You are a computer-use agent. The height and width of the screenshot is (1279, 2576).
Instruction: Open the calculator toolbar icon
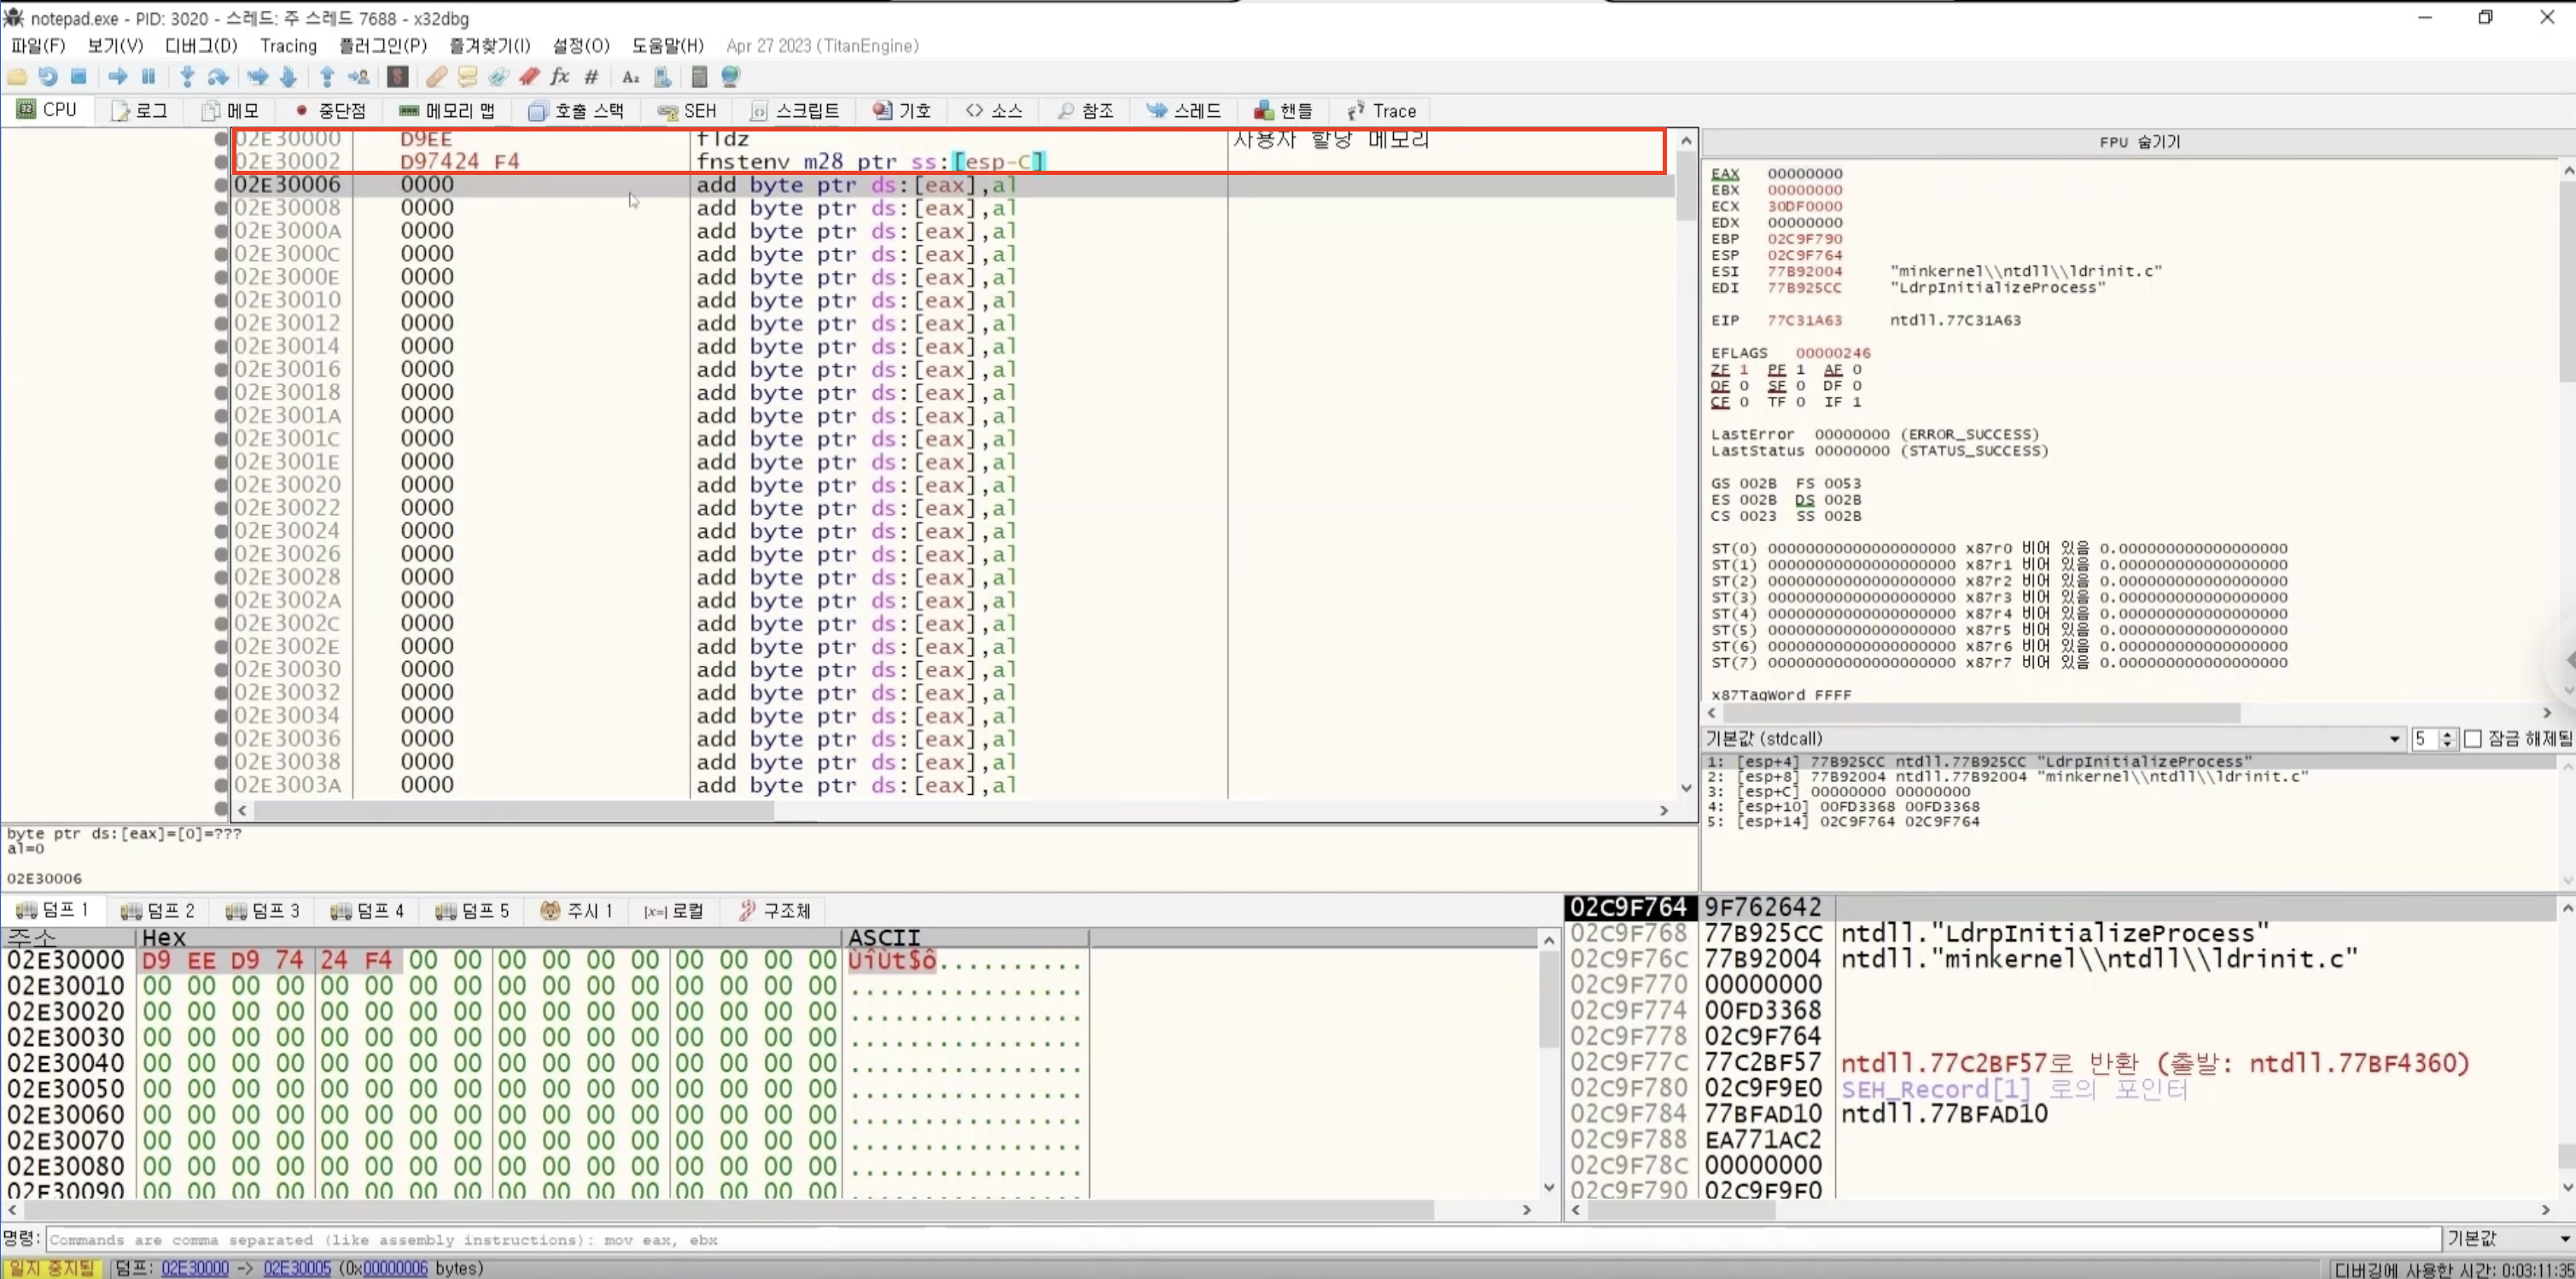pyautogui.click(x=699, y=77)
